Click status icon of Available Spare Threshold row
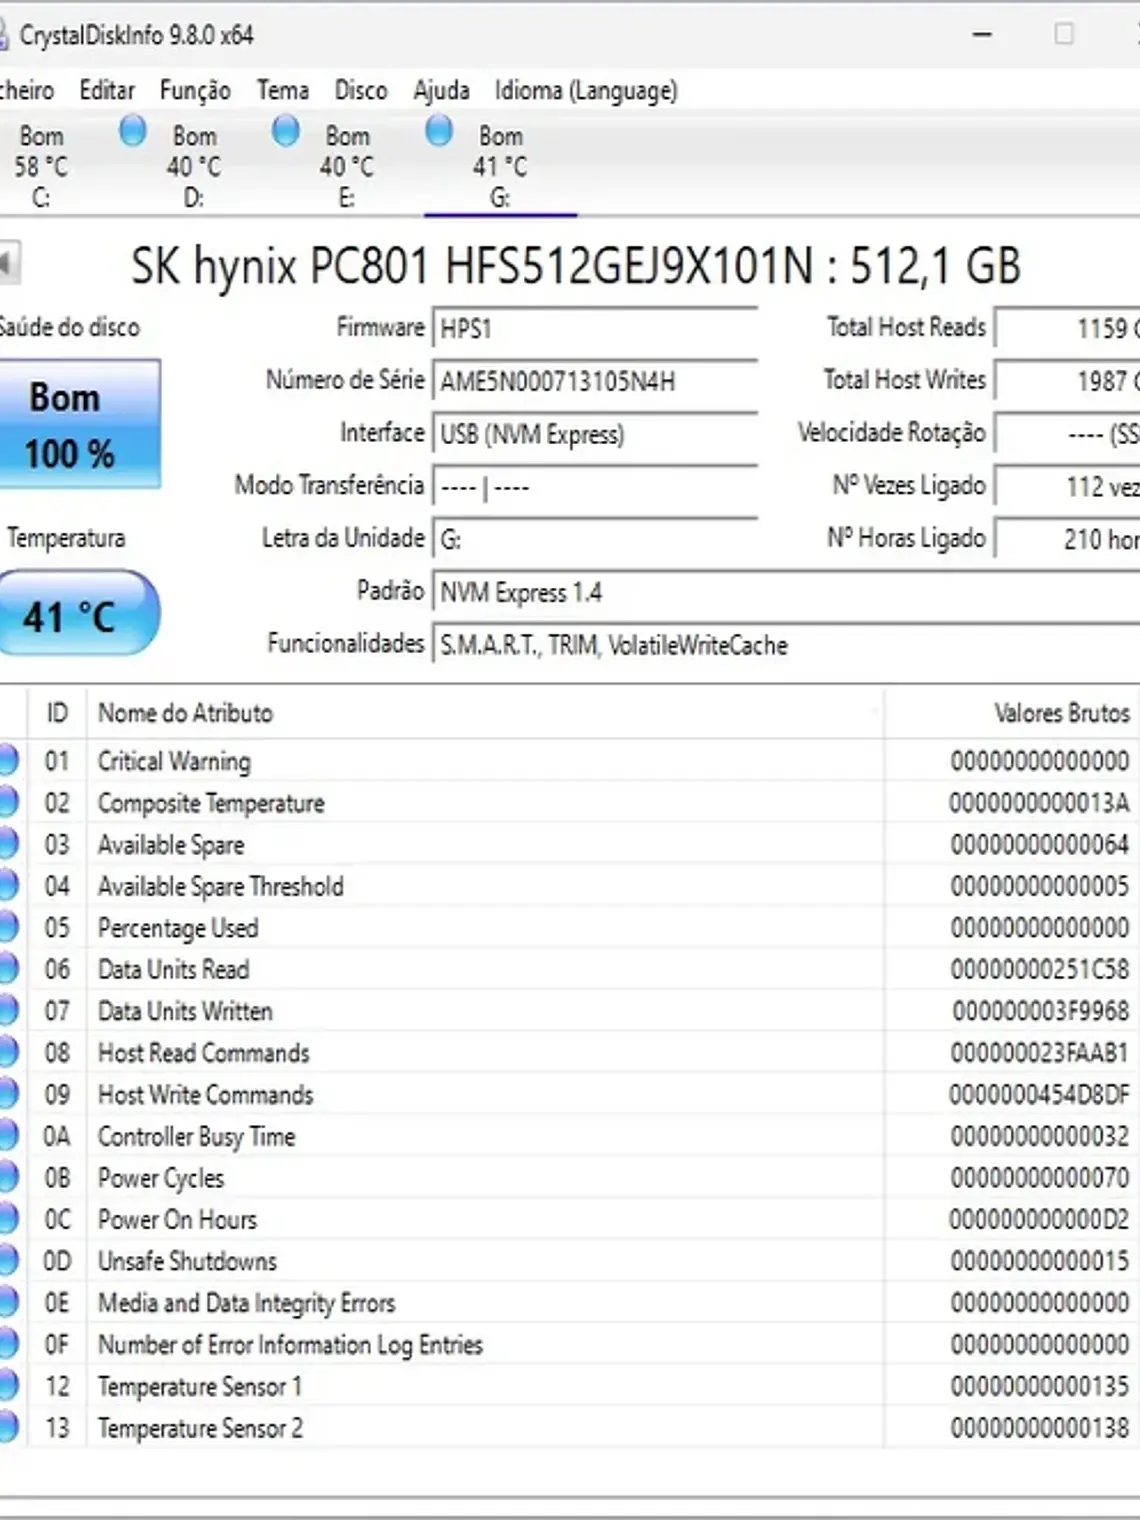 tap(8, 886)
